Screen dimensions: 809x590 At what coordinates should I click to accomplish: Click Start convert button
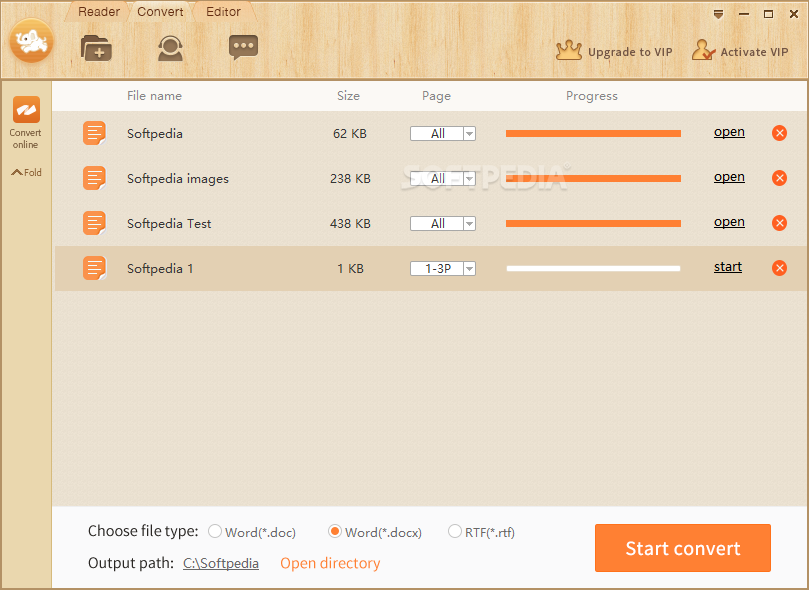click(x=683, y=548)
